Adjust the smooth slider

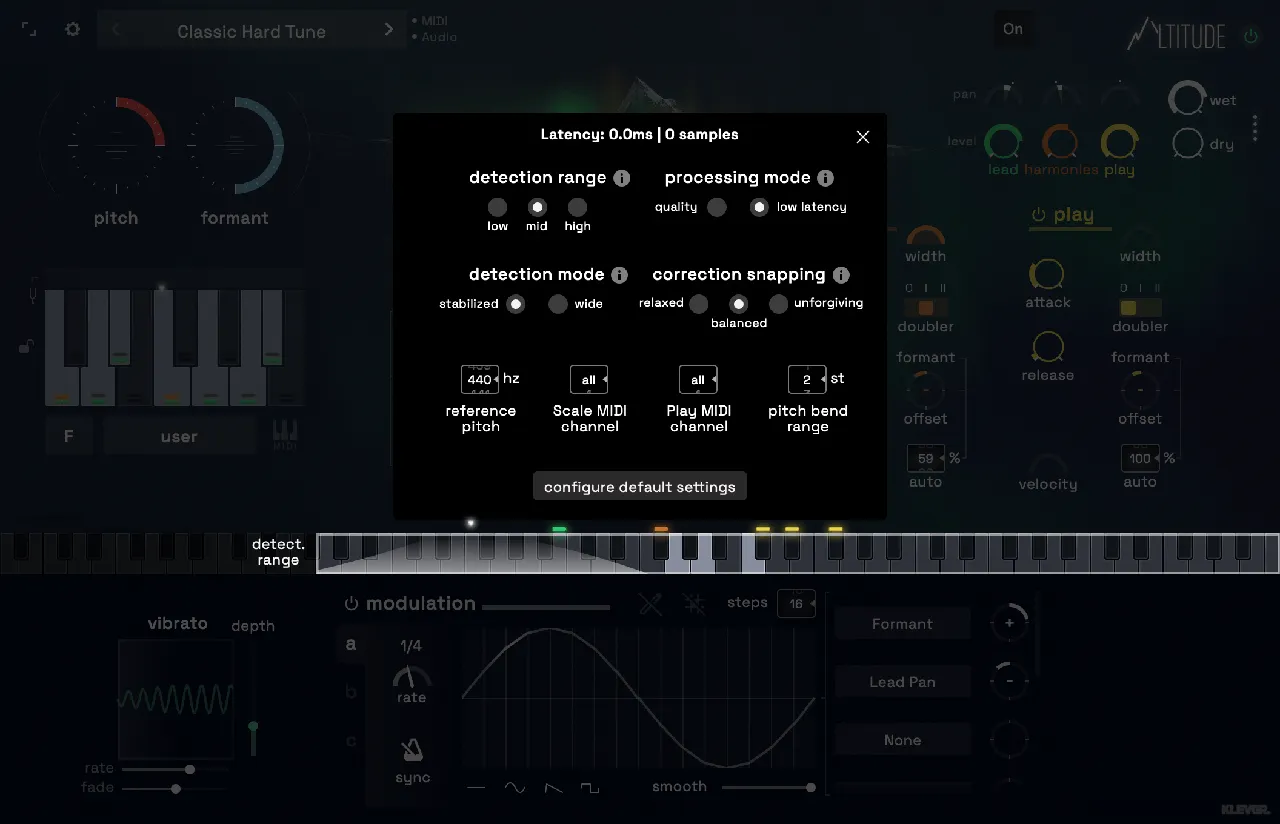click(x=767, y=788)
